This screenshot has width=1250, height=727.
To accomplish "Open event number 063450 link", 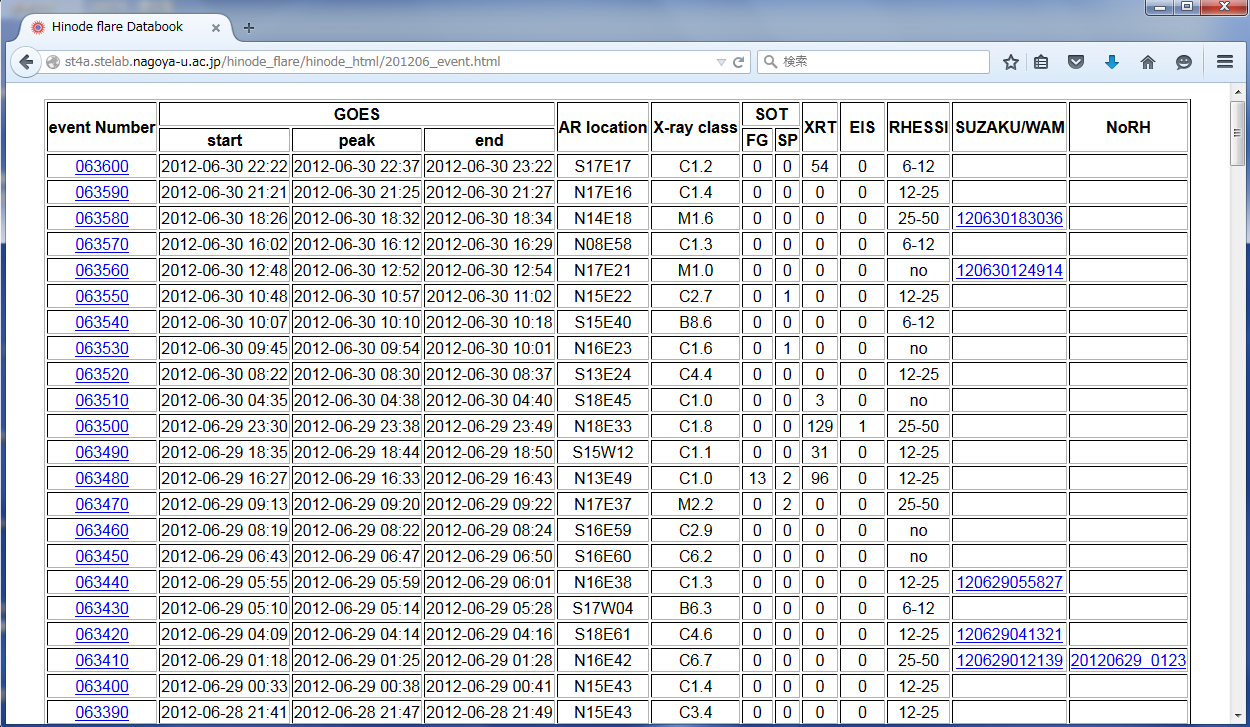I will [102, 556].
